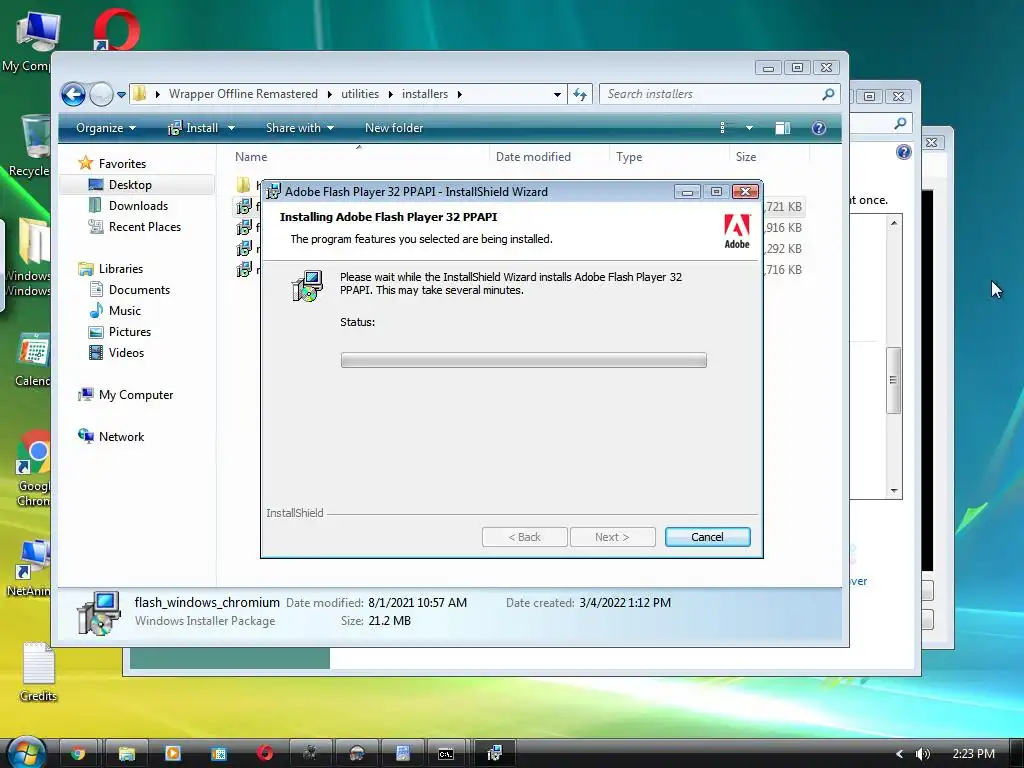Click New folder in the toolbar

tap(394, 128)
